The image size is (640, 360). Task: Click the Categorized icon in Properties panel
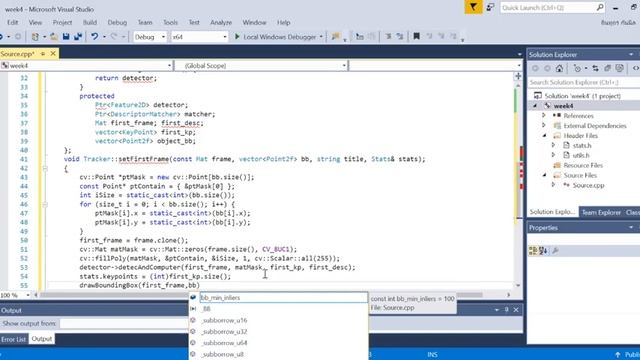pyautogui.click(x=533, y=250)
